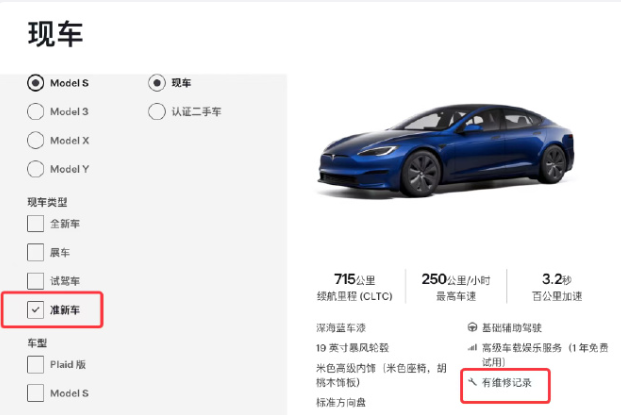Click the 有维修记录 repair record text

(x=507, y=383)
